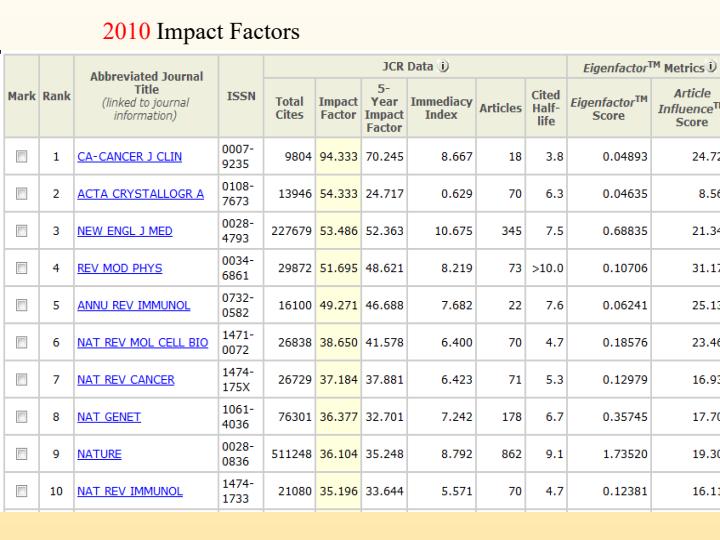This screenshot has height=540, width=720.
Task: Click the Eigenfactor Metrics info icon
Action: coord(712,67)
